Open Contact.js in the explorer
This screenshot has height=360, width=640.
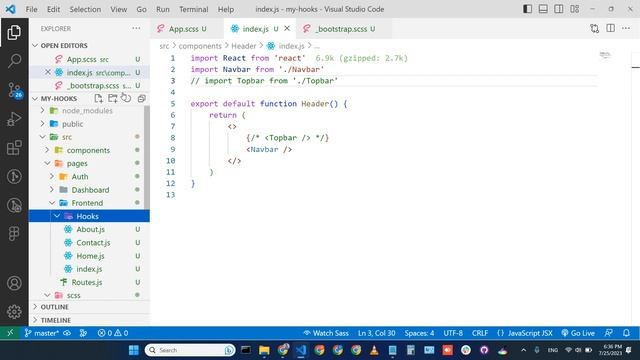coord(93,242)
